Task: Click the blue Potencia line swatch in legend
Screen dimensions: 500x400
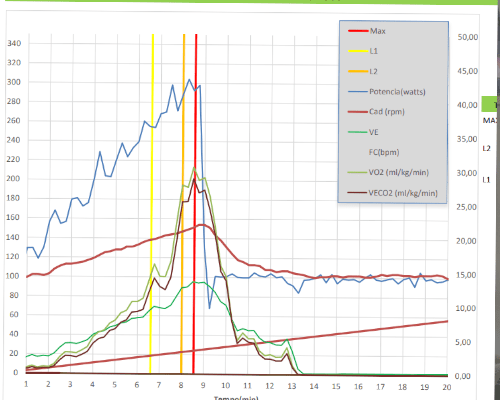Action: pos(358,92)
